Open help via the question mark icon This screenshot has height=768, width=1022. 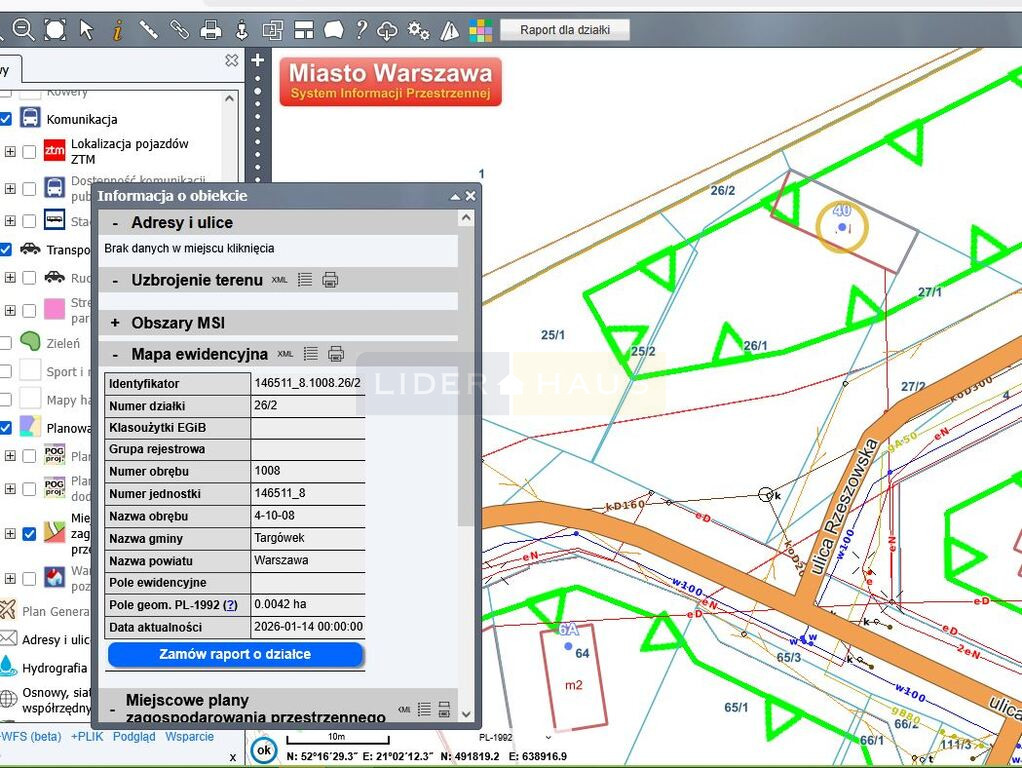pos(361,29)
